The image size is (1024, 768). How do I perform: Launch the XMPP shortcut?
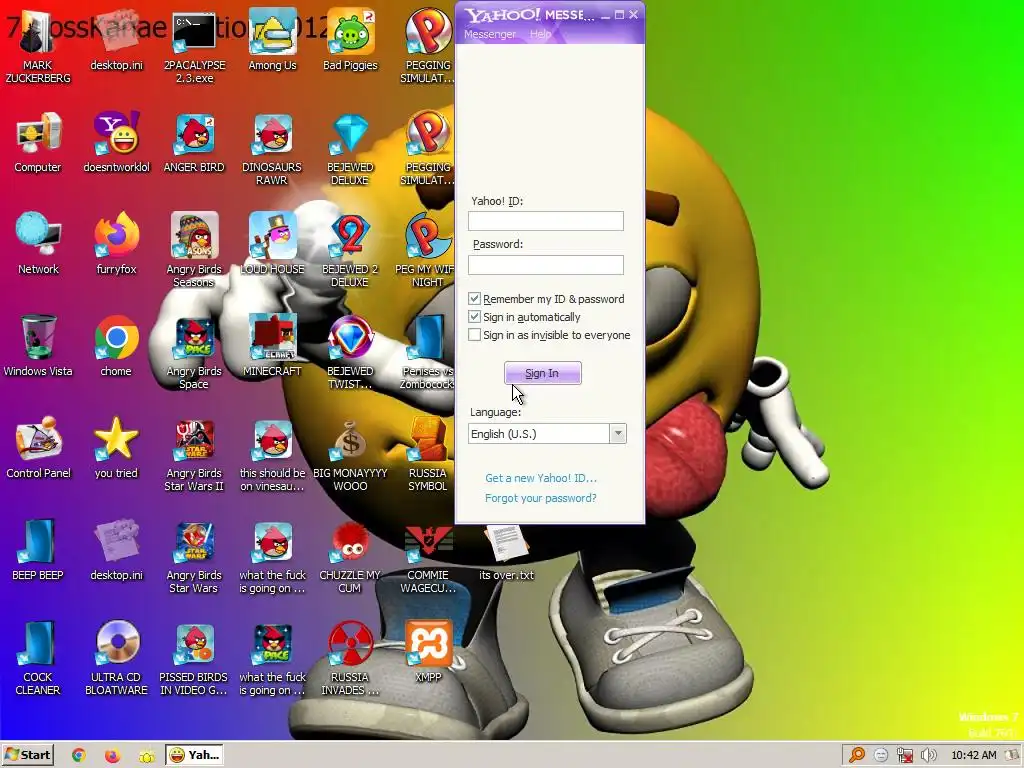coord(428,652)
